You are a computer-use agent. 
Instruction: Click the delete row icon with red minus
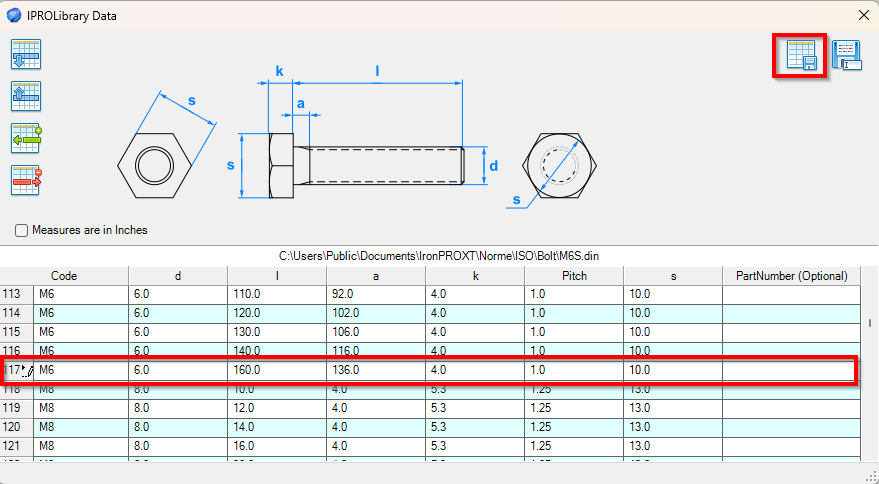(26, 180)
